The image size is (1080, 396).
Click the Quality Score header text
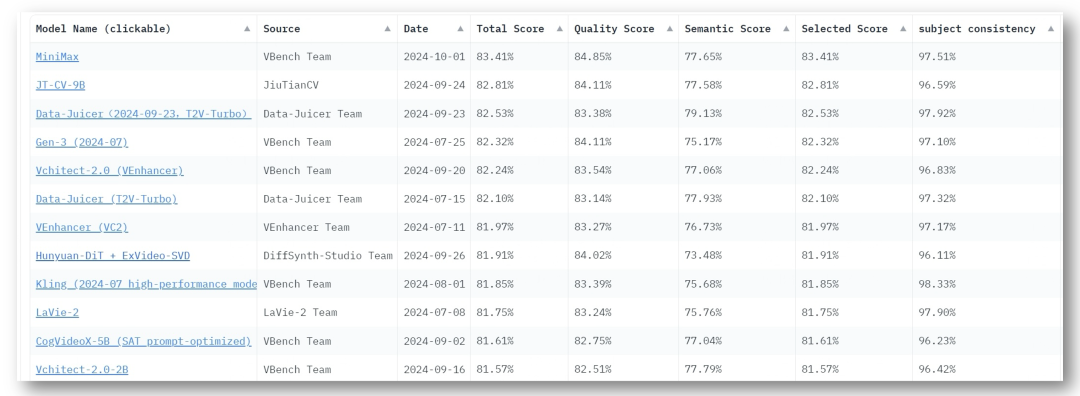click(x=614, y=29)
